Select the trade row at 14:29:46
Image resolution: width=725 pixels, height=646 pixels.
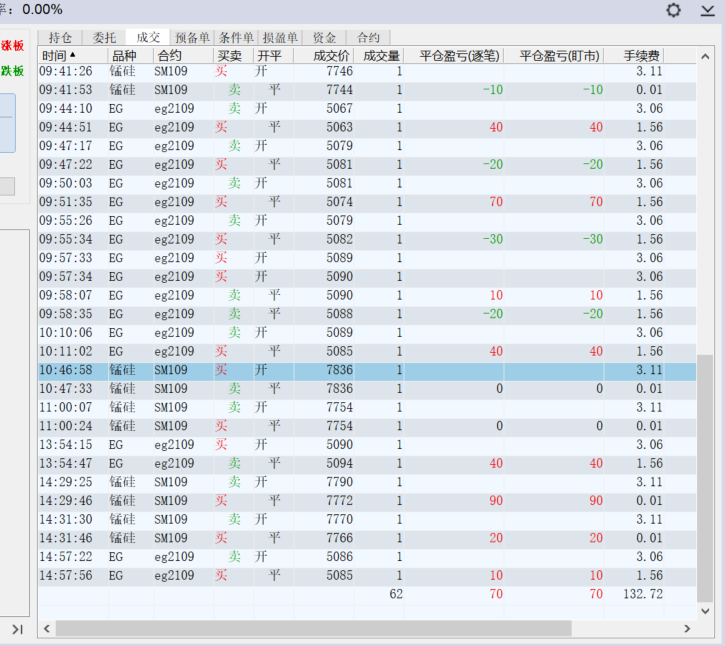(367, 501)
